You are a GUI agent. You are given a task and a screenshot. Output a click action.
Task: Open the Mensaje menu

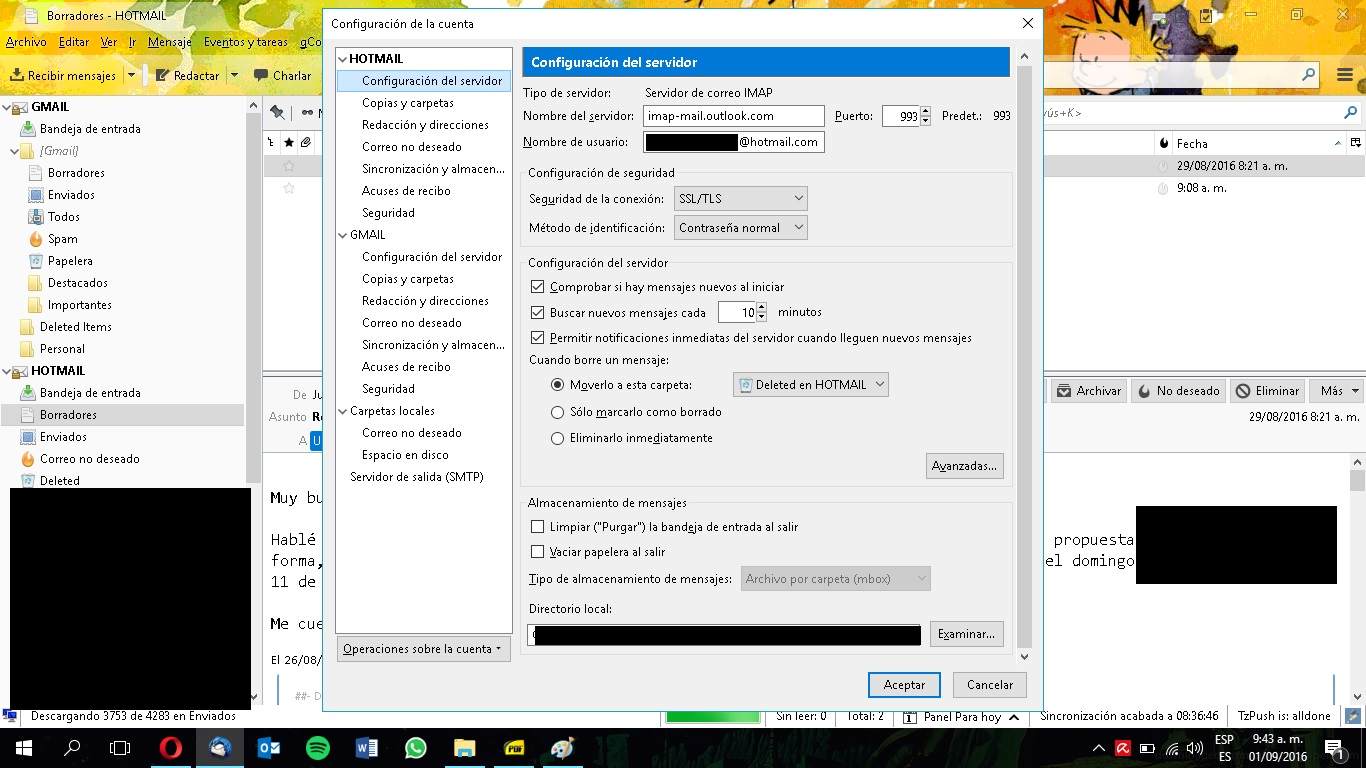(170, 43)
